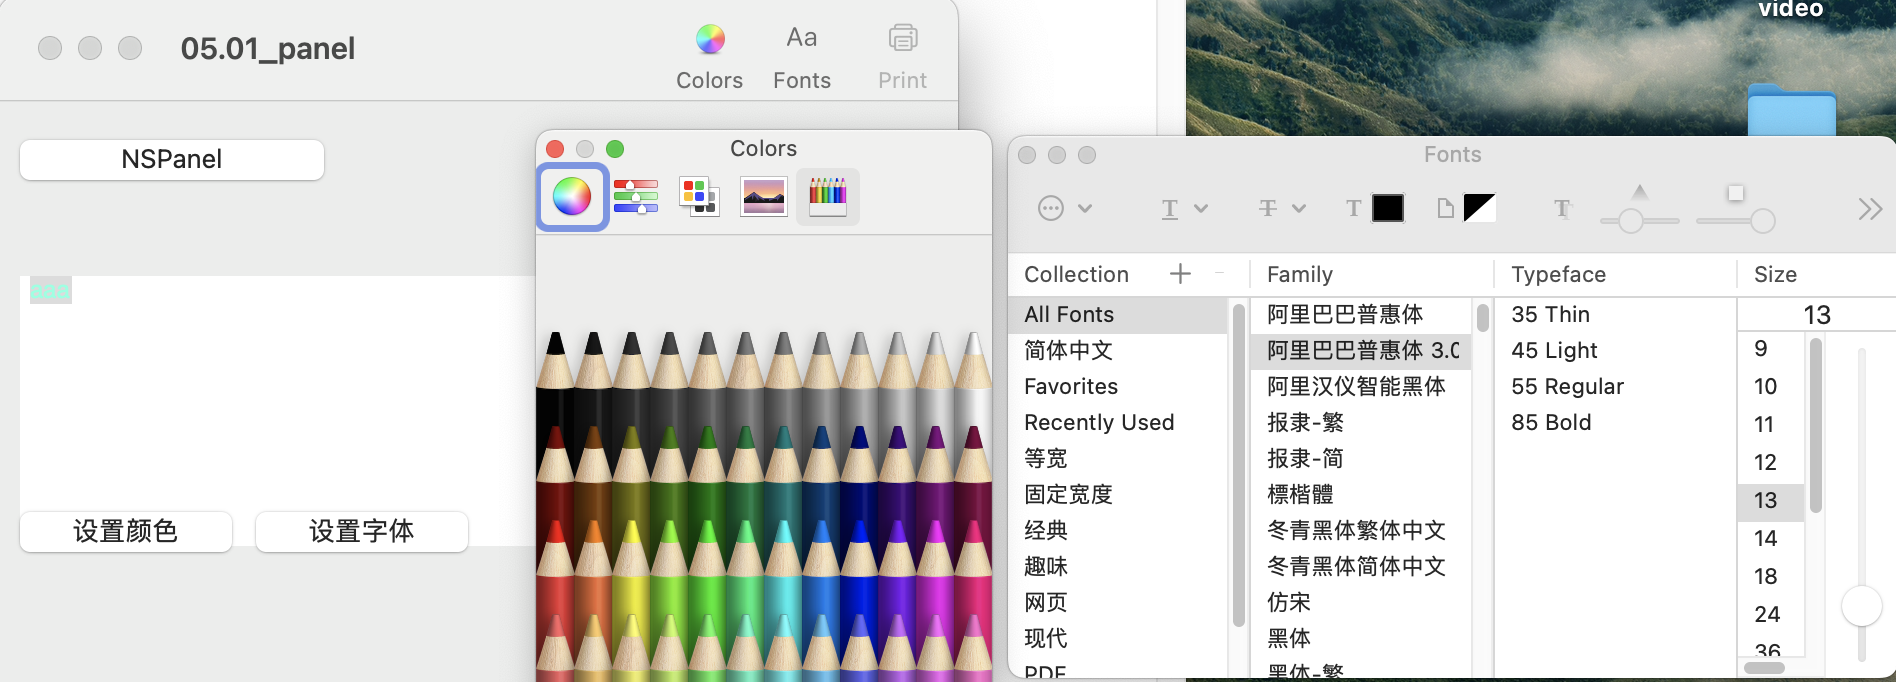Click the black text color swatch
The image size is (1896, 682).
[1387, 208]
